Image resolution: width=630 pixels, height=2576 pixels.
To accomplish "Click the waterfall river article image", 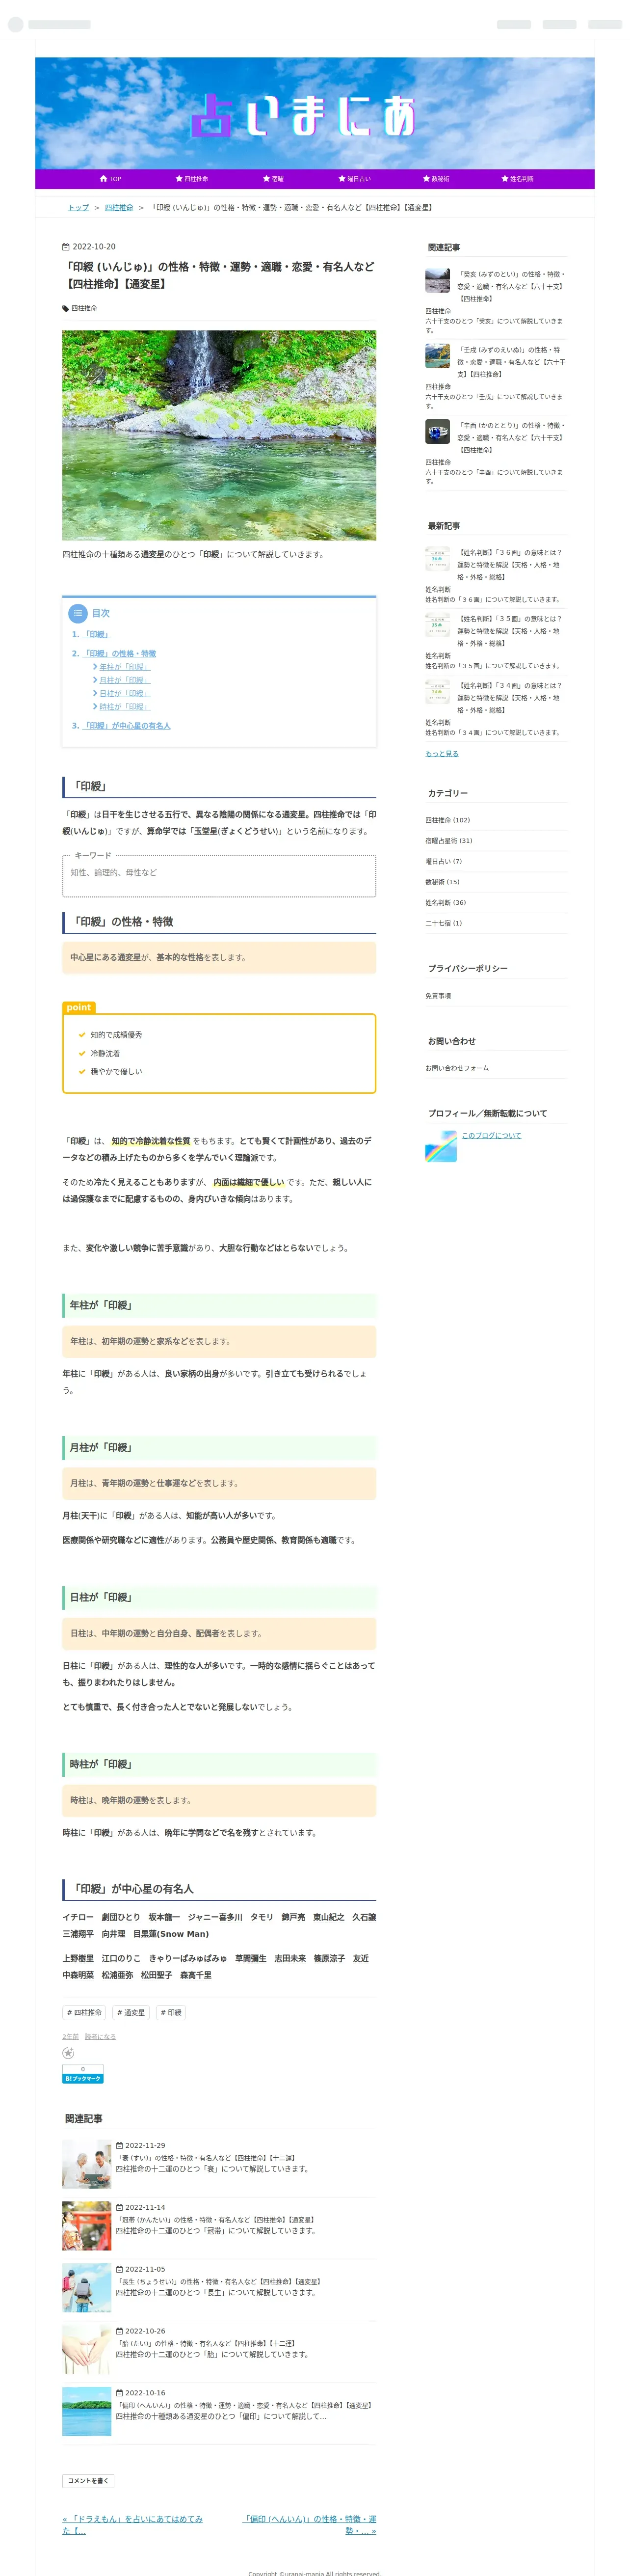I will pos(219,435).
